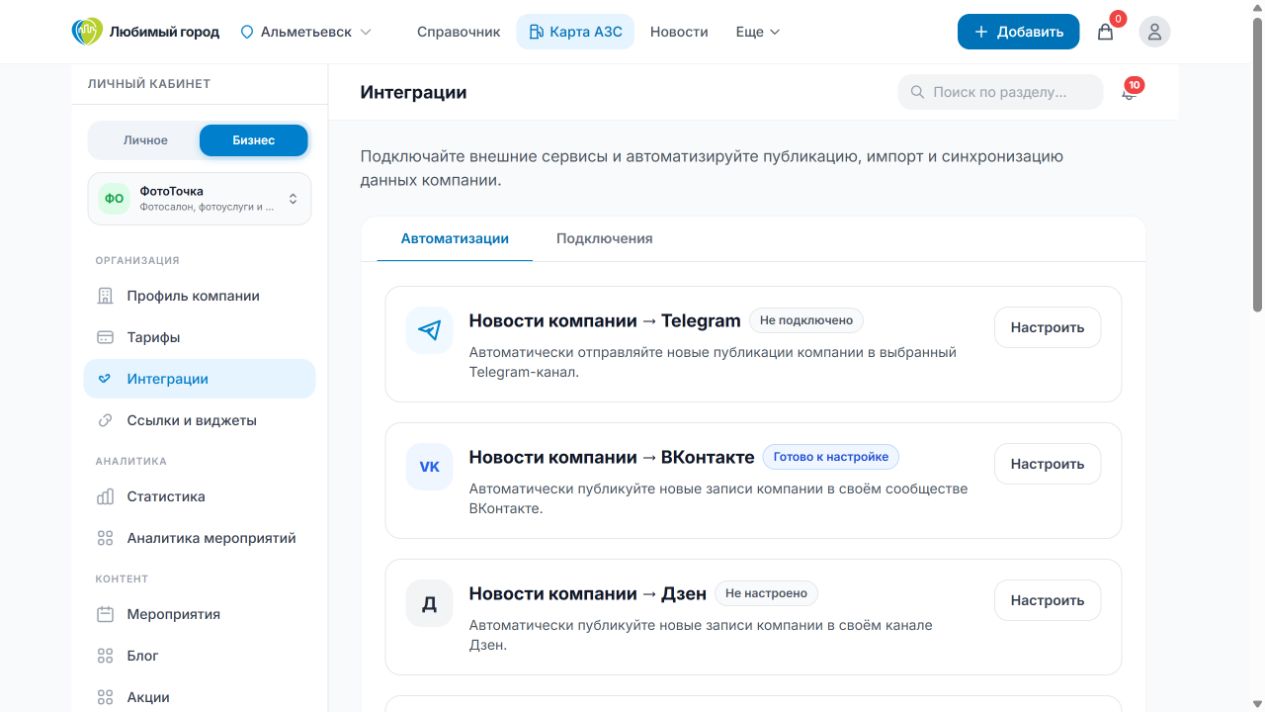1265x712 pixels.
Task: Open Карта АЗС in top navigation
Action: pyautogui.click(x=575, y=32)
